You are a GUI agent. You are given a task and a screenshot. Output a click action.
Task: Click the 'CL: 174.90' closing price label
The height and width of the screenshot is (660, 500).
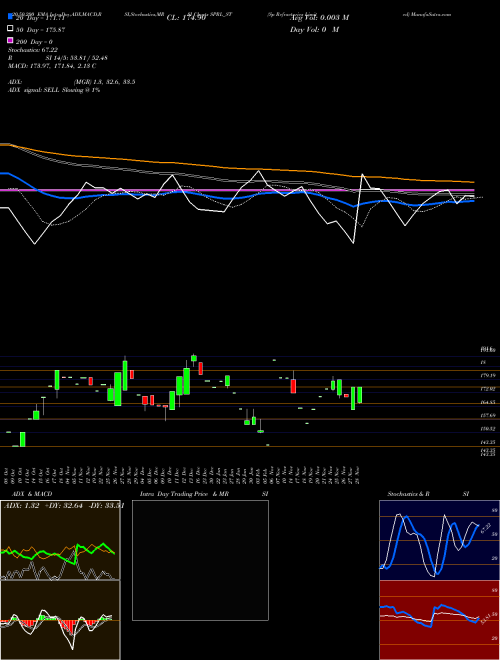(186, 18)
